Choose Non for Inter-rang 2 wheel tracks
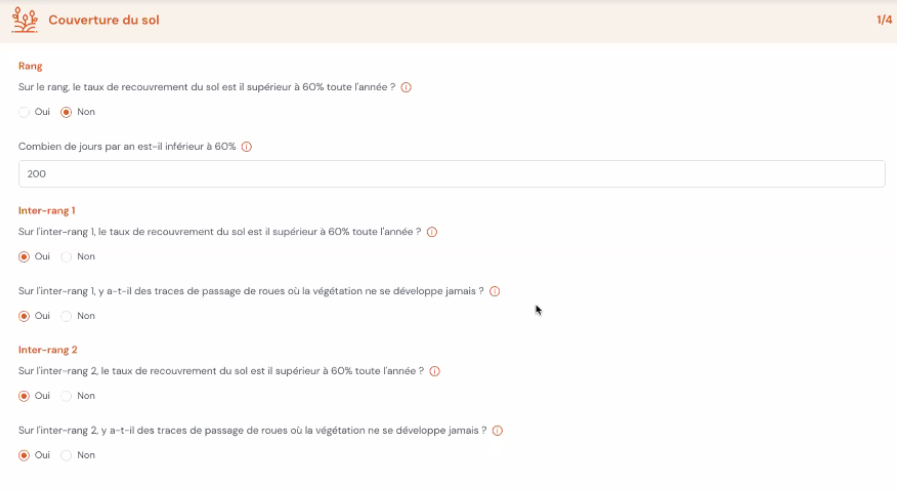This screenshot has width=897, height=492. [66, 455]
